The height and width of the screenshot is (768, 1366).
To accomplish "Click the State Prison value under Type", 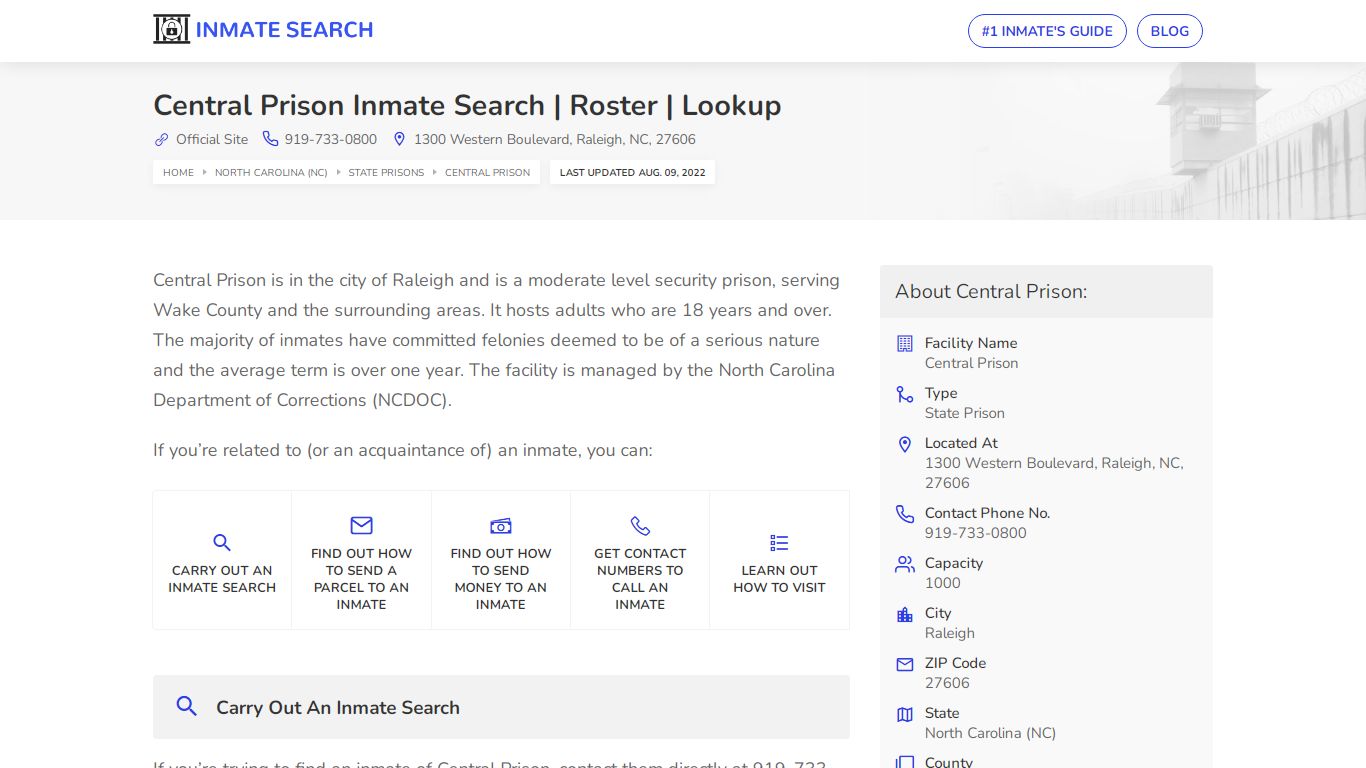I will point(965,413).
